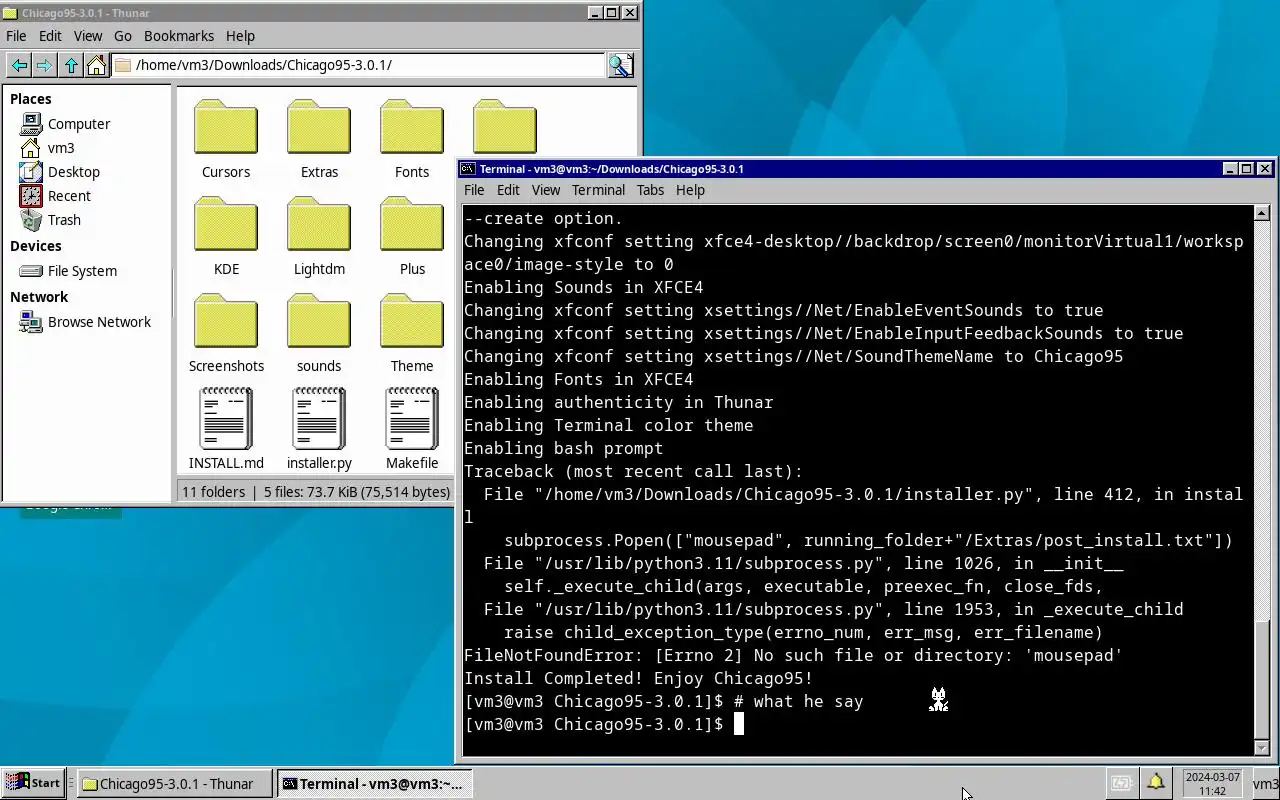1280x800 pixels.
Task: Open the Terminal menu in Terminal
Action: [x=598, y=190]
